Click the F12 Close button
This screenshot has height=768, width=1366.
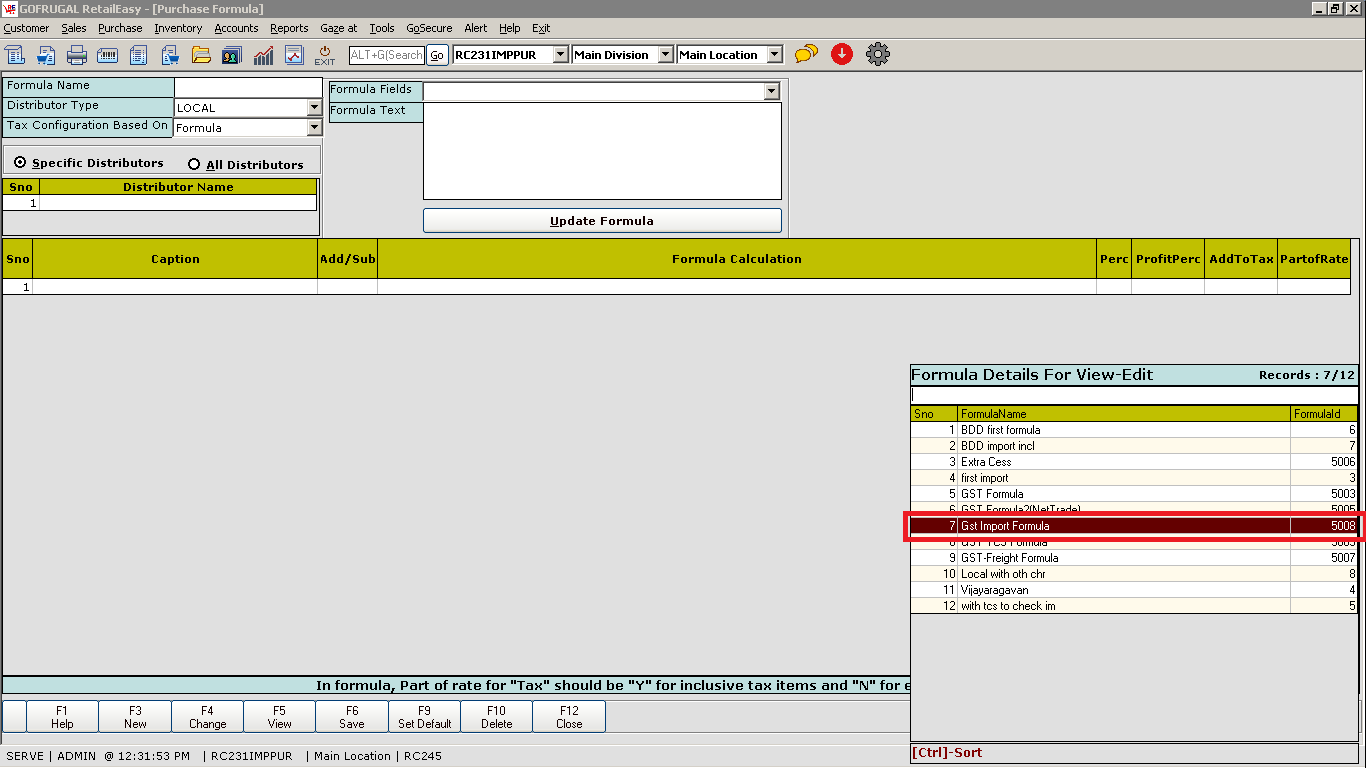[x=569, y=717]
